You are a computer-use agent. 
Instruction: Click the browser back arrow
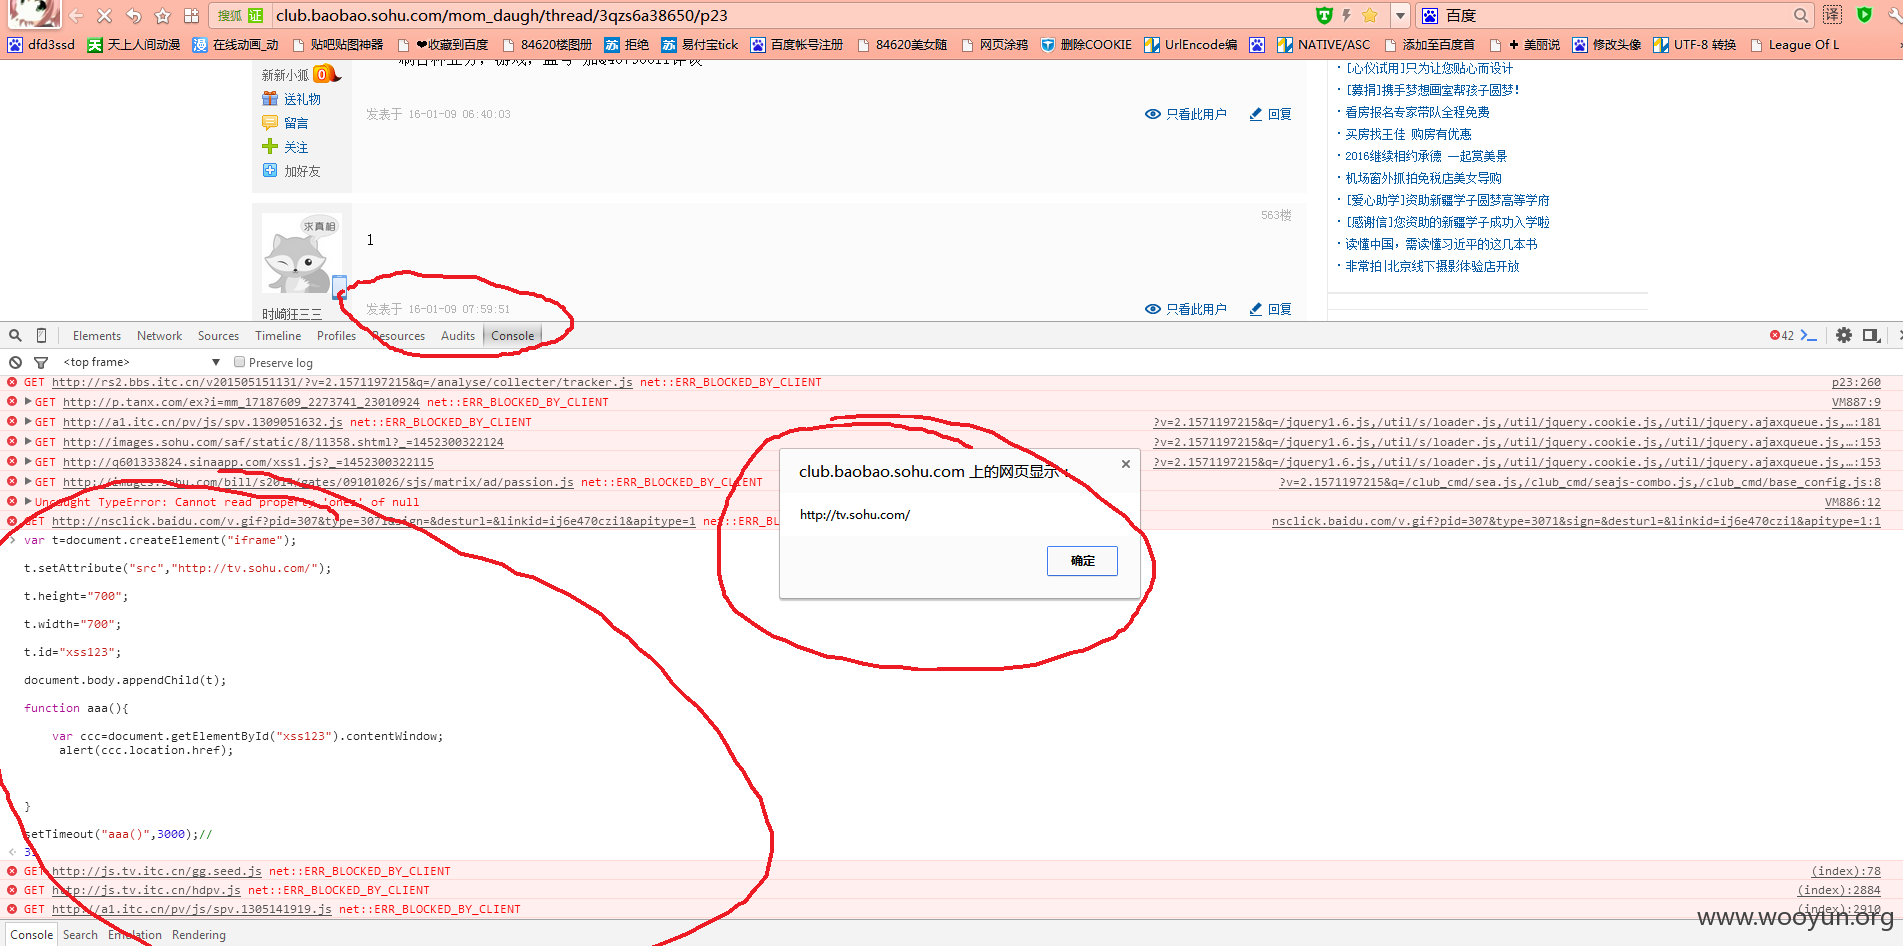click(76, 16)
